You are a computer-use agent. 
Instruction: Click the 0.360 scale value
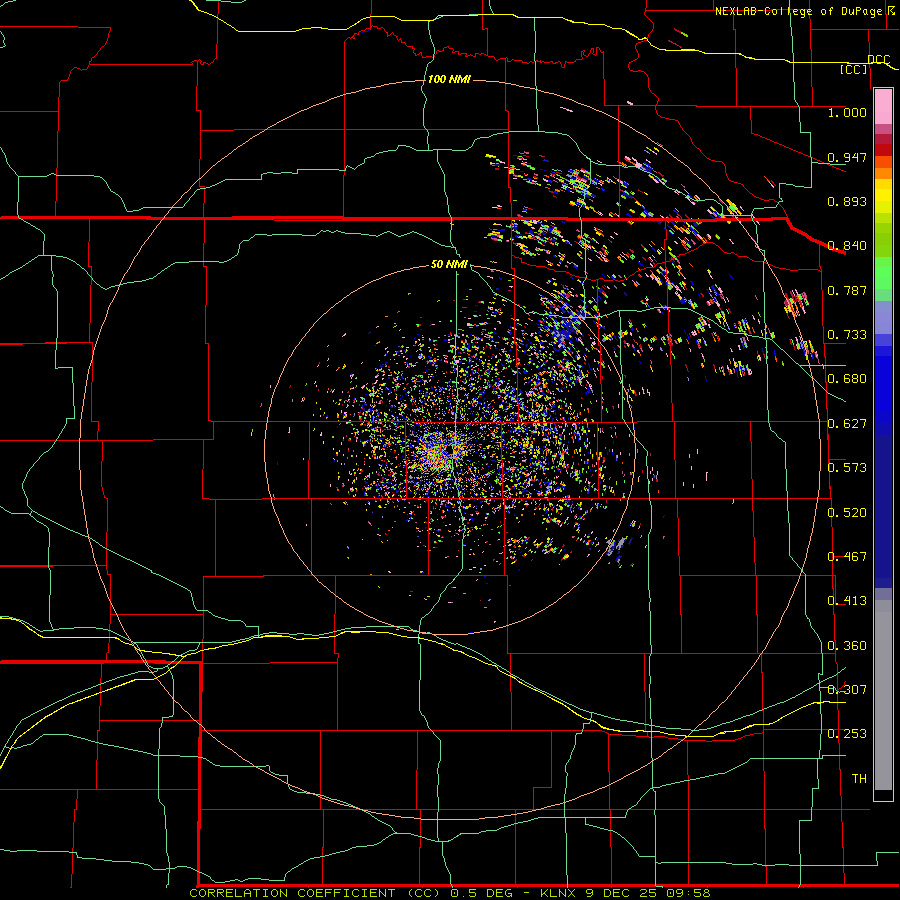click(847, 646)
